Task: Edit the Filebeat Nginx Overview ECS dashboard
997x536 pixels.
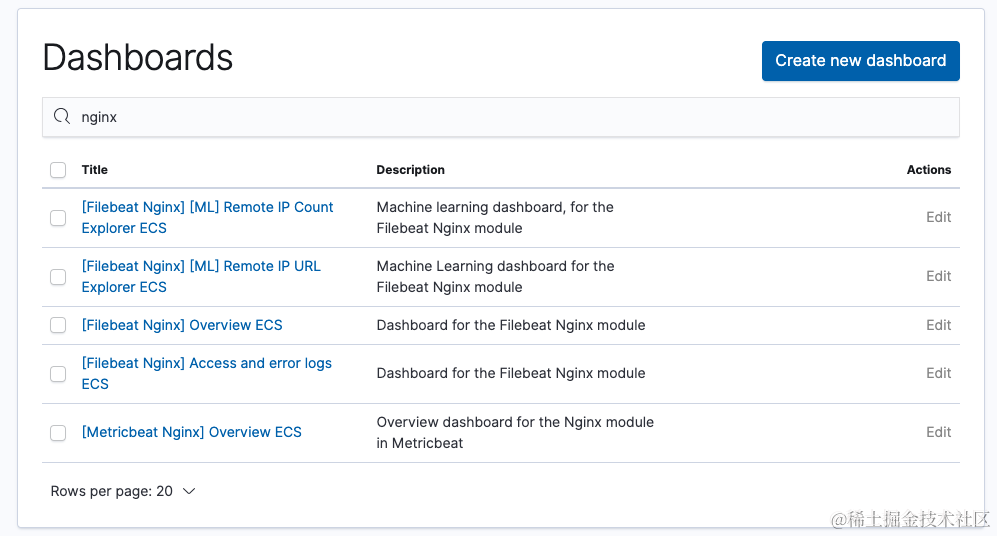Action: click(938, 325)
